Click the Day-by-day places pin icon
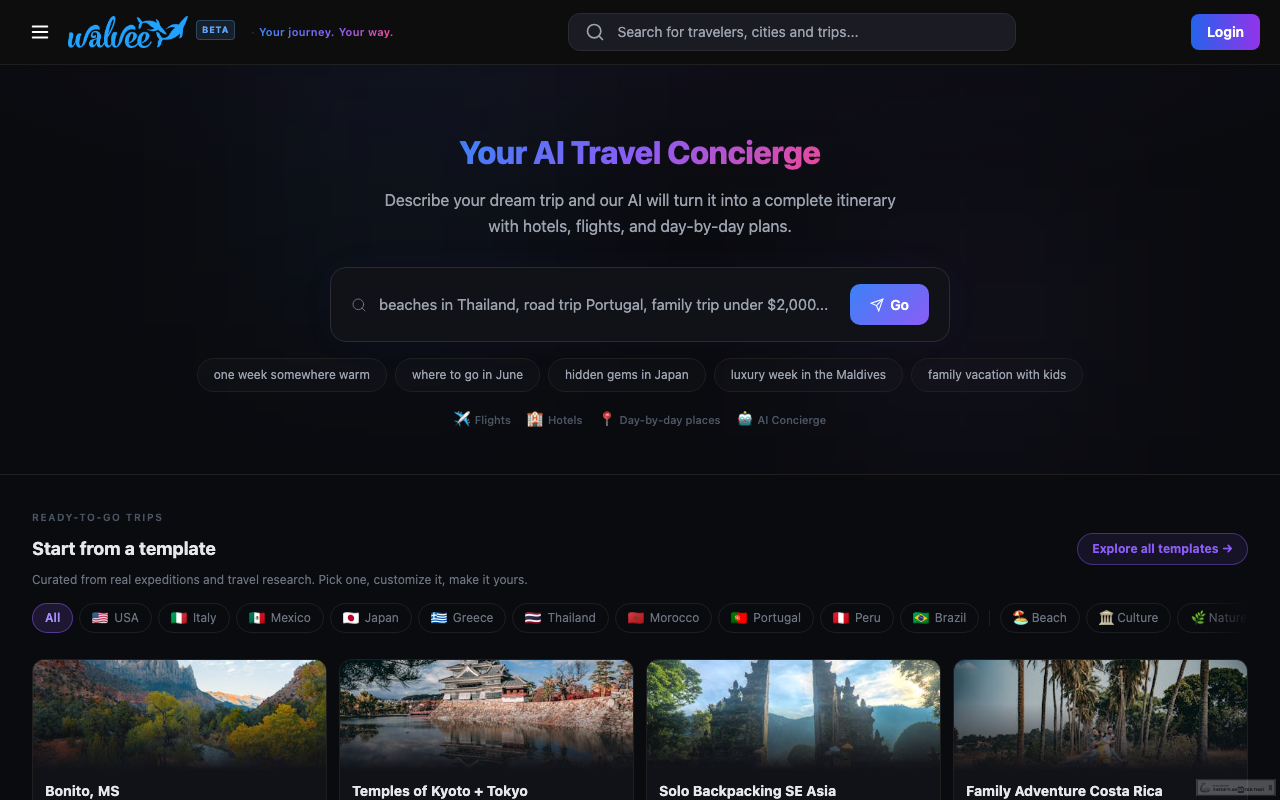 [x=606, y=419]
